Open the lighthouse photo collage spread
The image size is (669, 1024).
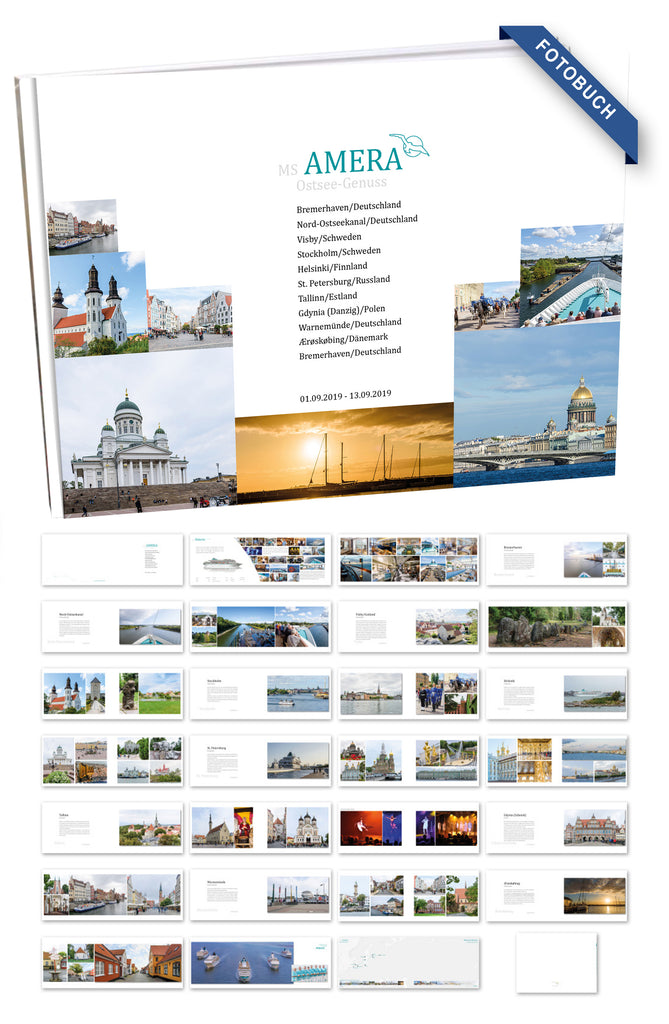pos(409,895)
